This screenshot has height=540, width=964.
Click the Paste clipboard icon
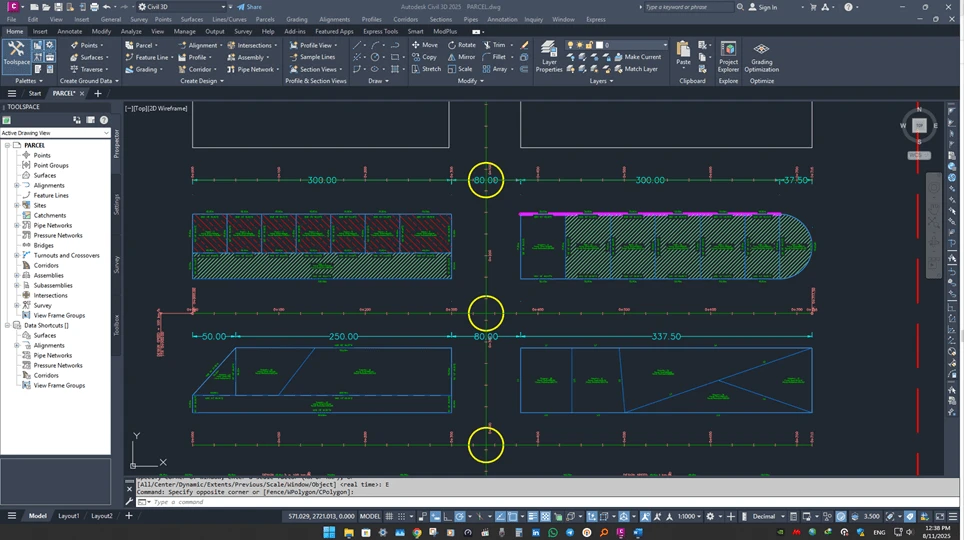tap(683, 52)
